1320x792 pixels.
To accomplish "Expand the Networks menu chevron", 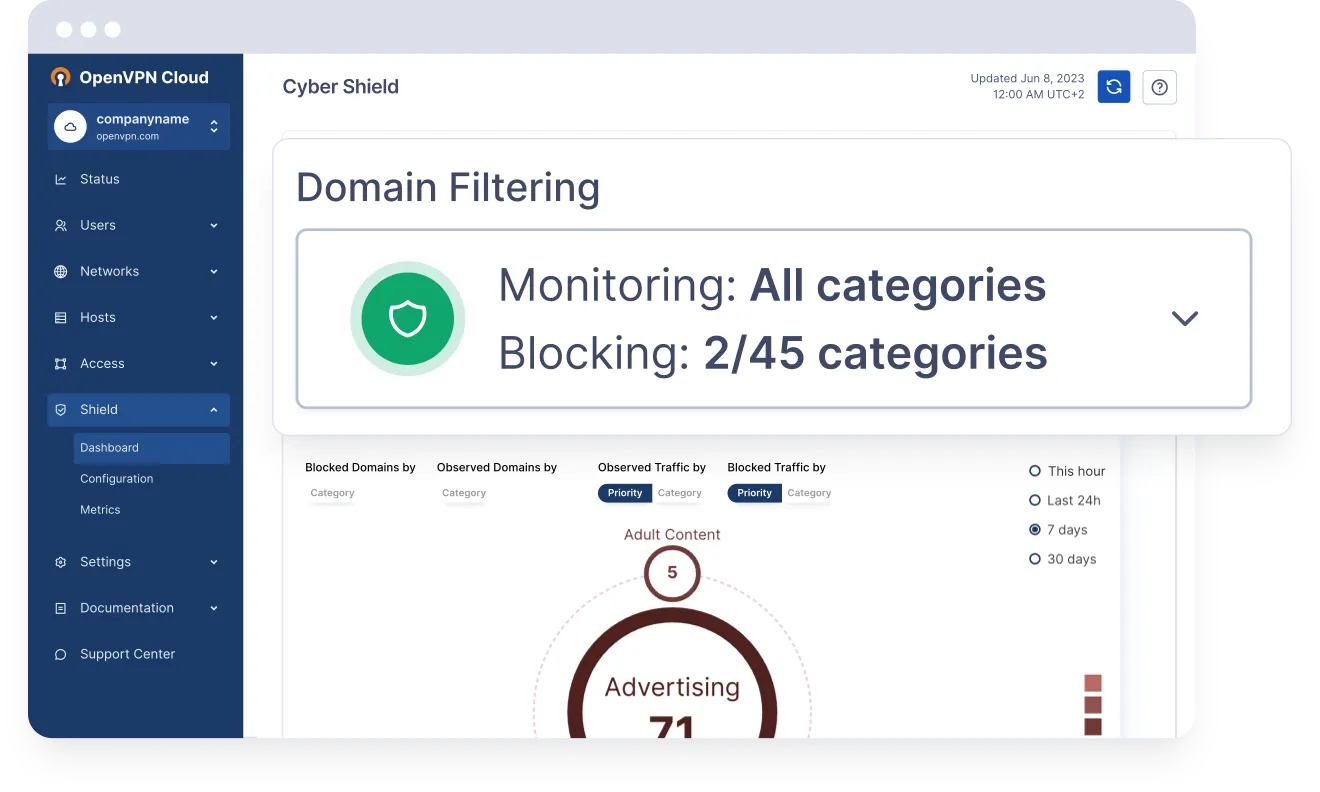I will tap(214, 272).
